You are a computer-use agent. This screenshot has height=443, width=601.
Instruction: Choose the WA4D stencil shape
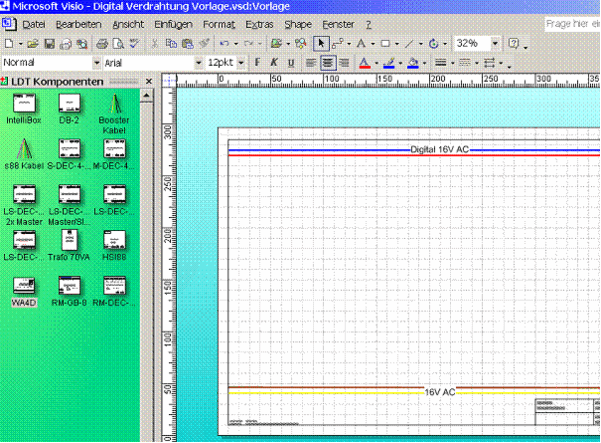point(24,290)
